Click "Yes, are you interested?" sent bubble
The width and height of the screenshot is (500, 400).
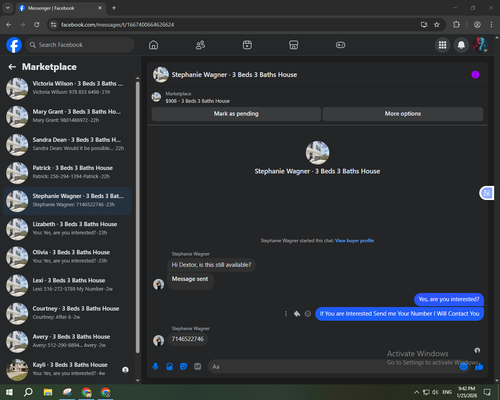click(449, 299)
